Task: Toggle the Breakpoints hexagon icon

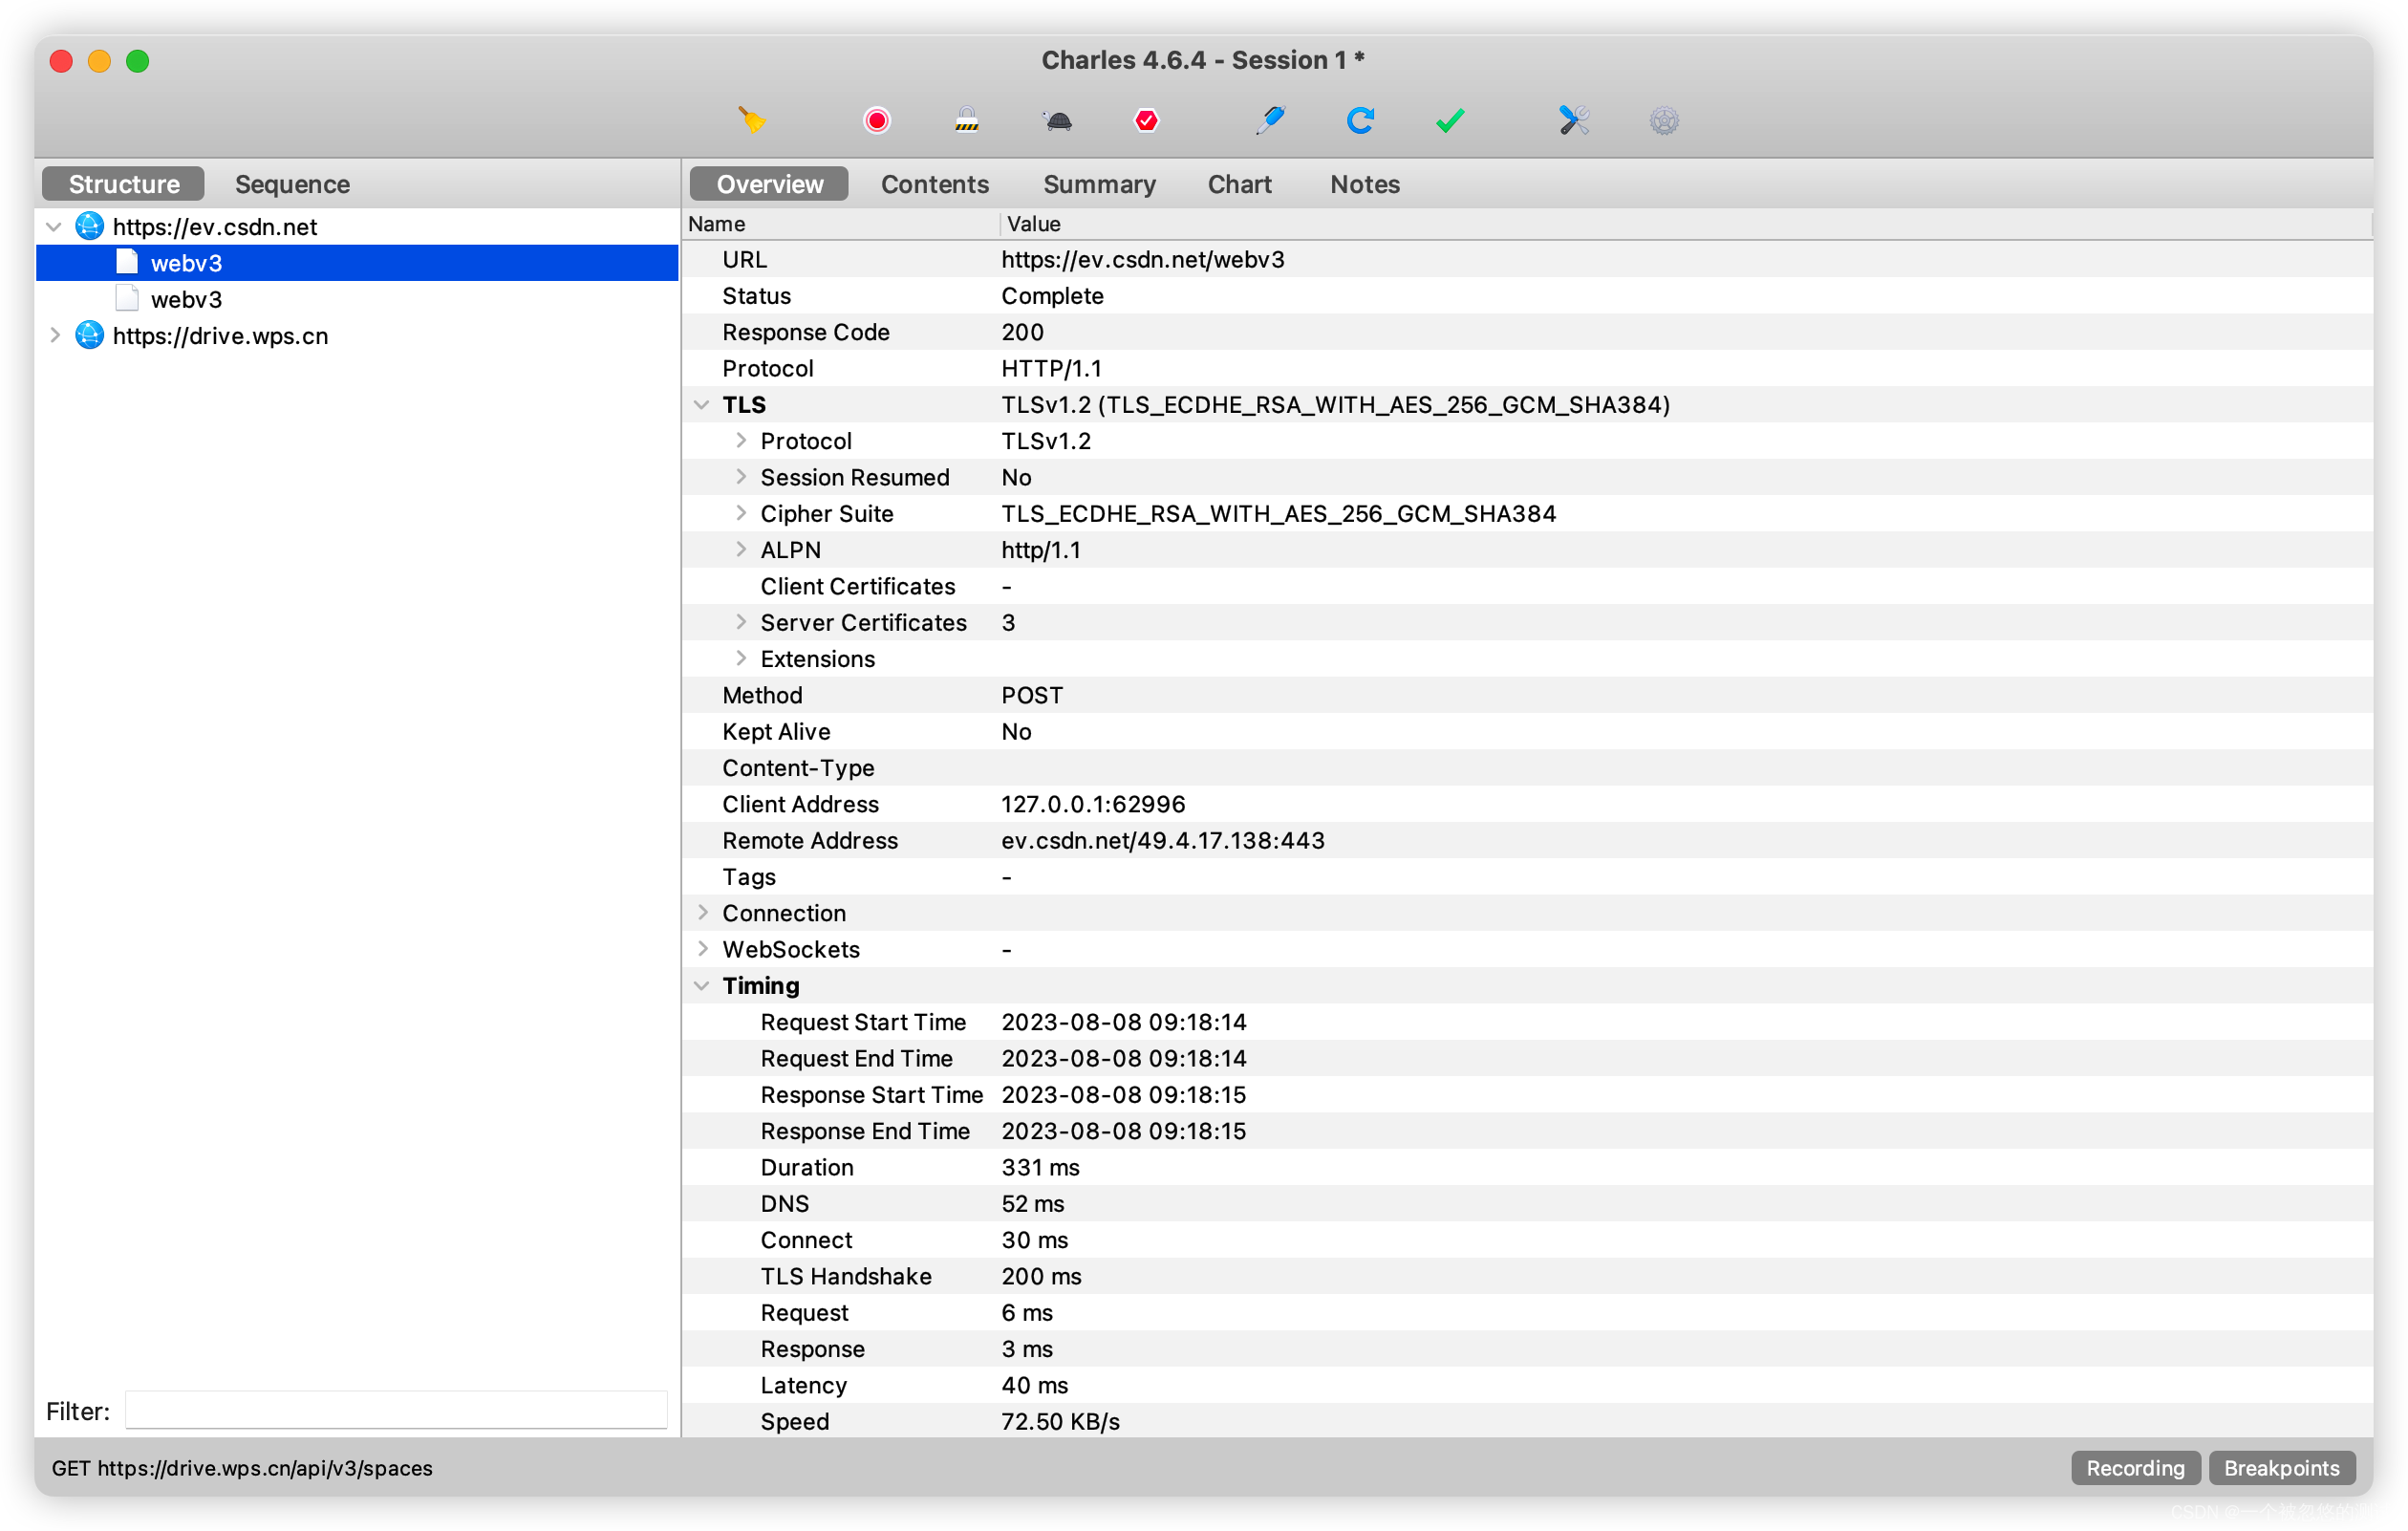Action: [1146, 120]
